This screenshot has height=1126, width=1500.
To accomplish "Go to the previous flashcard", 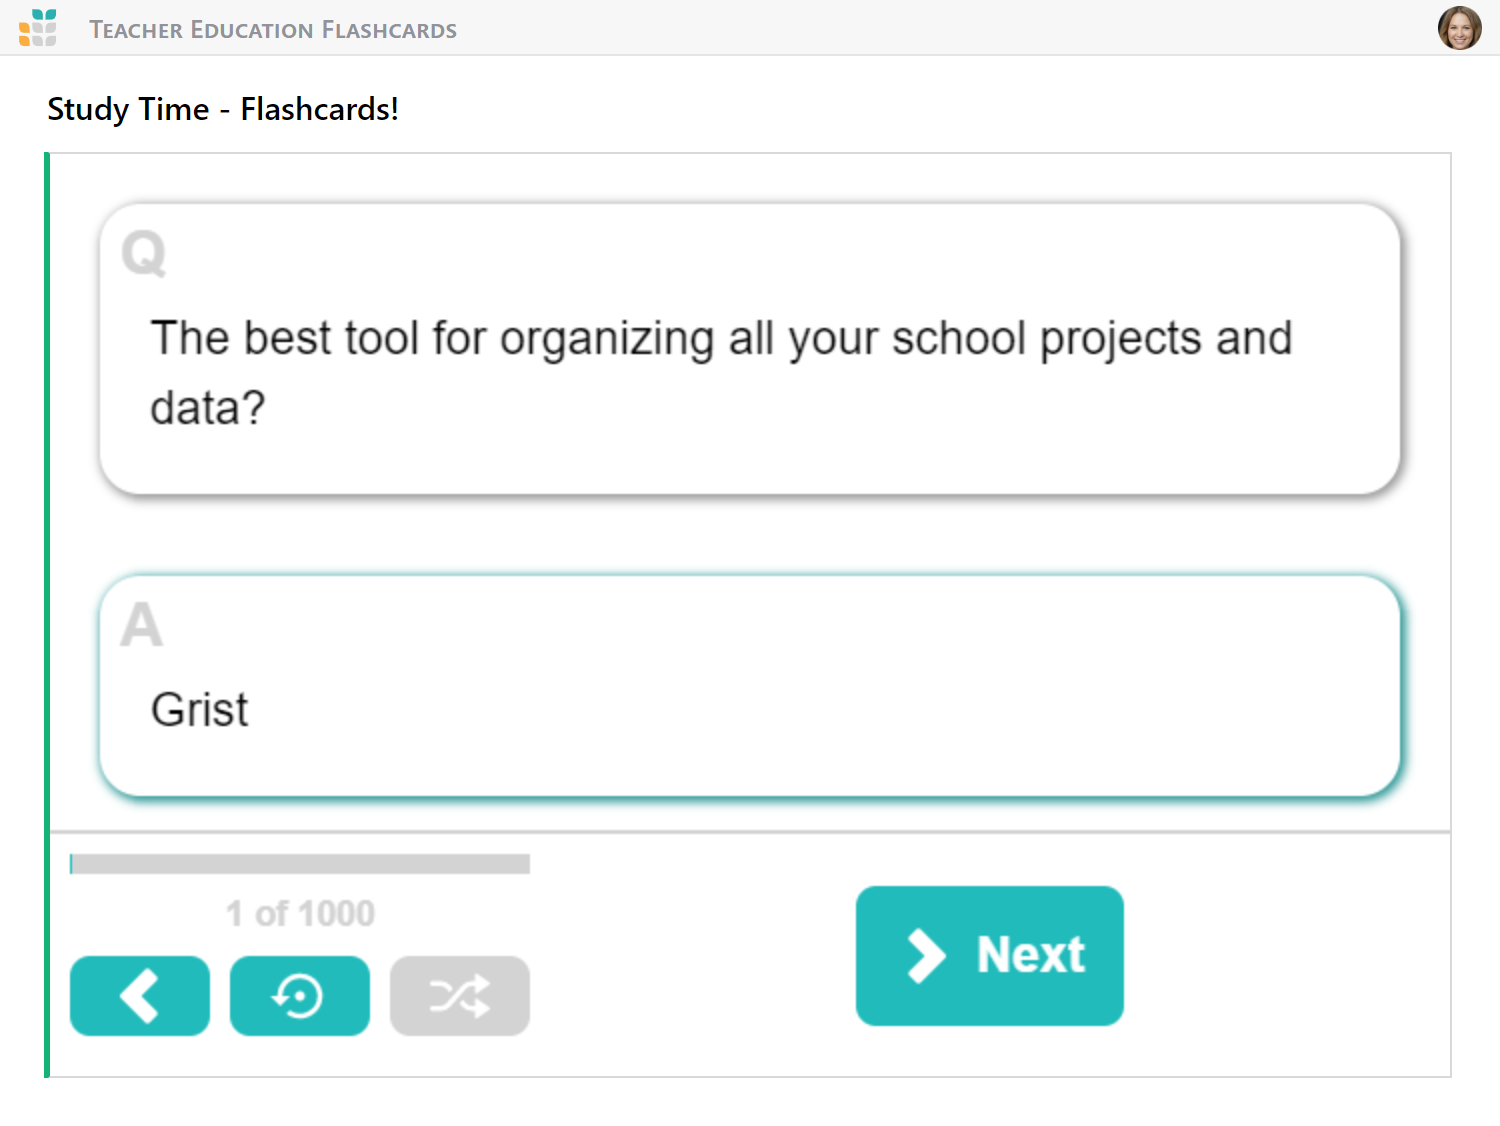I will [x=140, y=996].
